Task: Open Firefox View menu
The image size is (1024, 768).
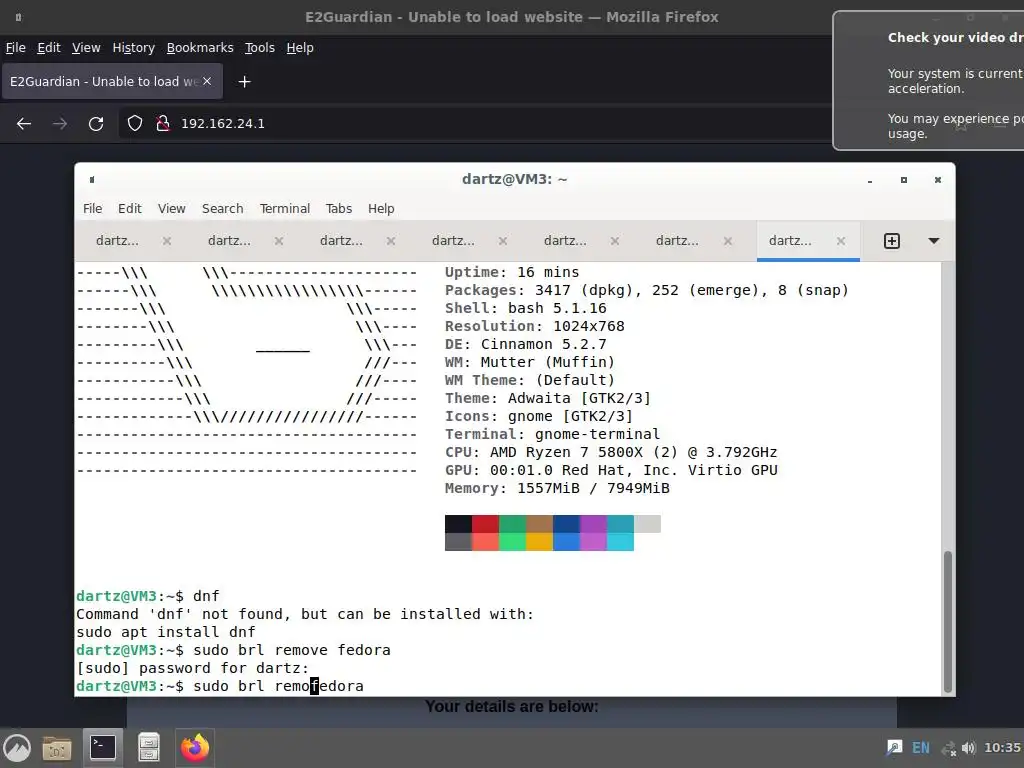Action: (x=86, y=48)
